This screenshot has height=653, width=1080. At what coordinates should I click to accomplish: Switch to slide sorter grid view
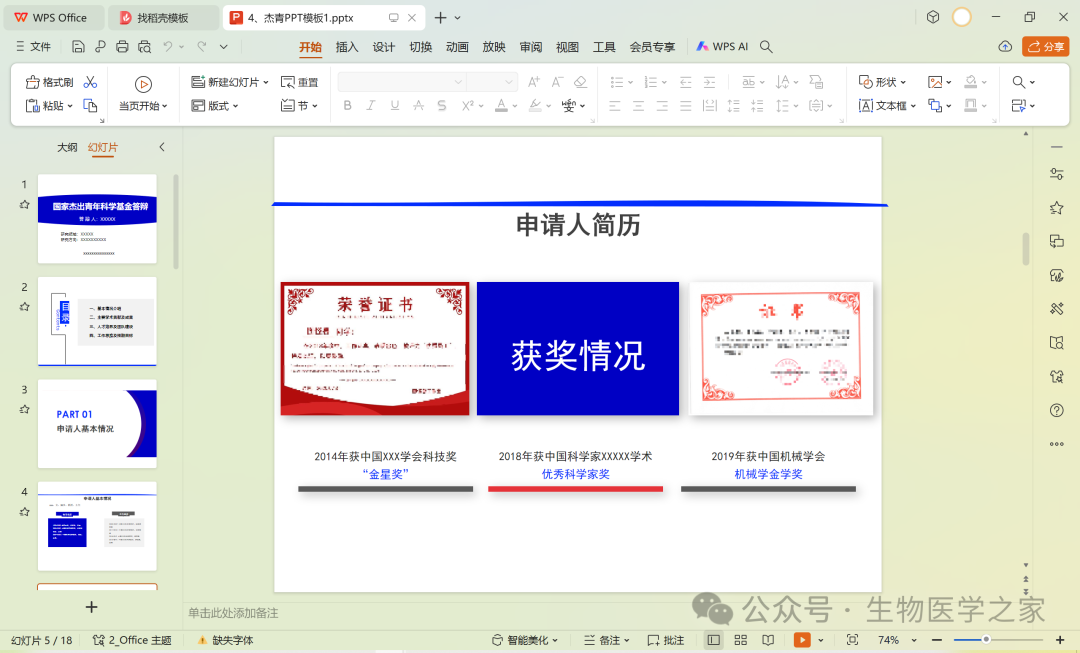tap(741, 640)
